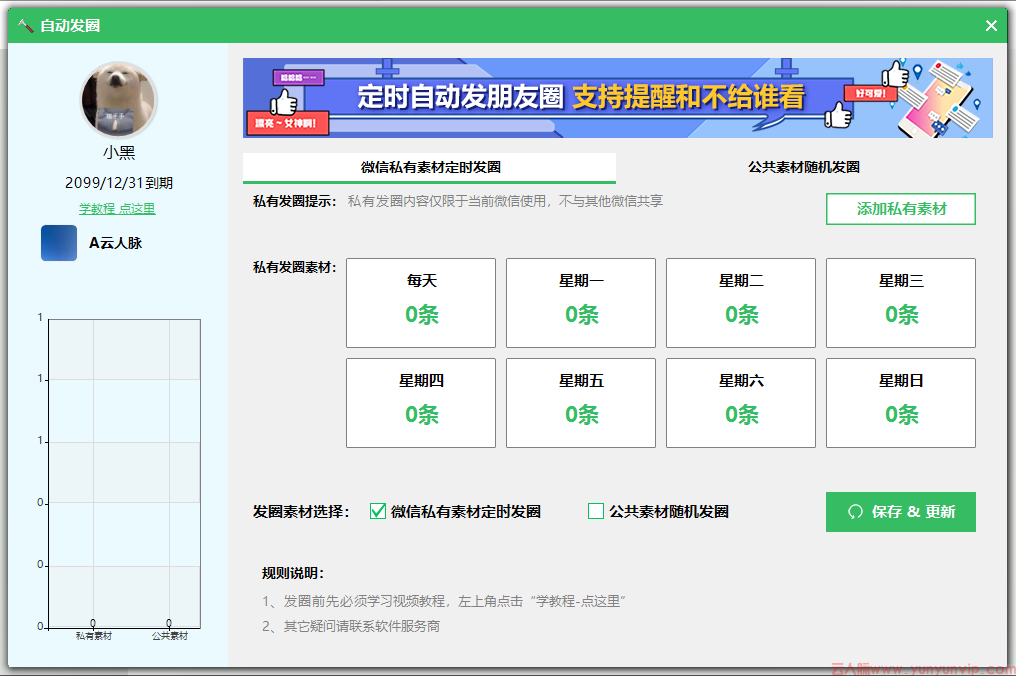
Task: Click the 定时自动发朋友圈 promo banner
Action: click(x=617, y=97)
